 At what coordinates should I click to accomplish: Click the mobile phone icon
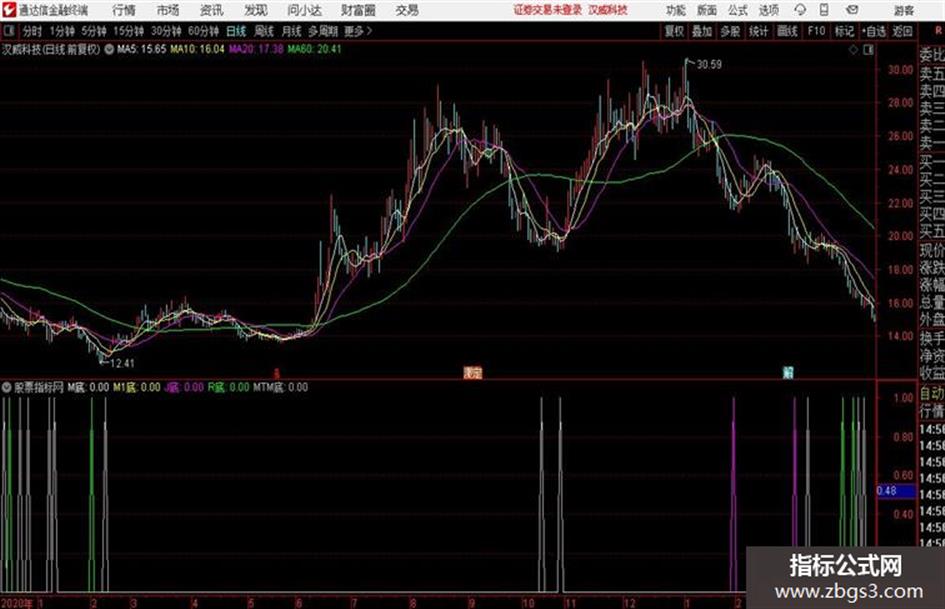(x=824, y=10)
